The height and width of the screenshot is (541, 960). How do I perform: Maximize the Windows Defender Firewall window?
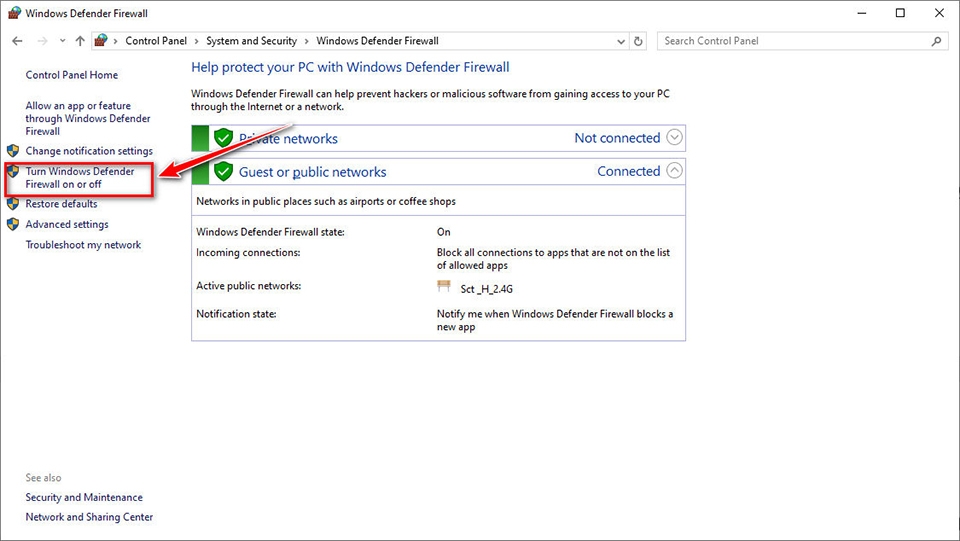point(900,13)
